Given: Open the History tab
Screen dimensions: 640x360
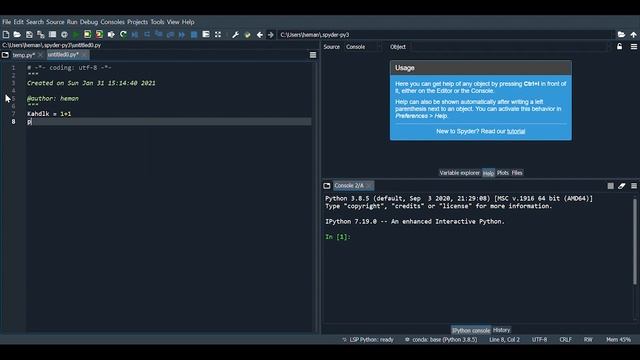Looking at the screenshot, I should (x=501, y=330).
